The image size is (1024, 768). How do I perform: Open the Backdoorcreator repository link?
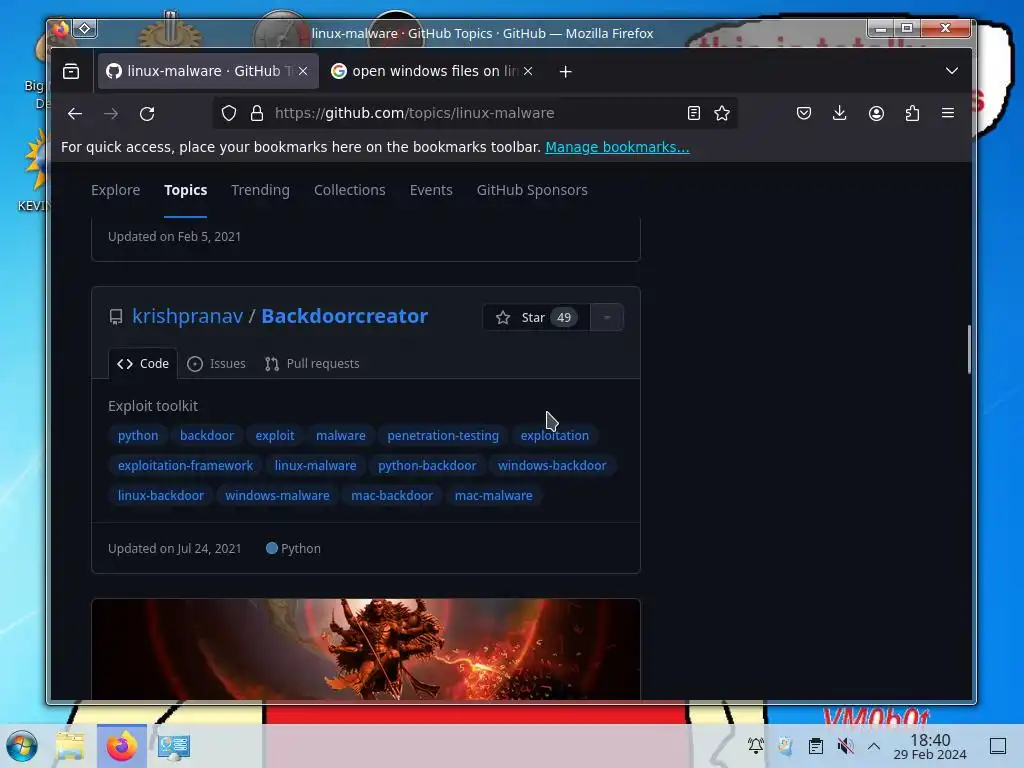[345, 316]
